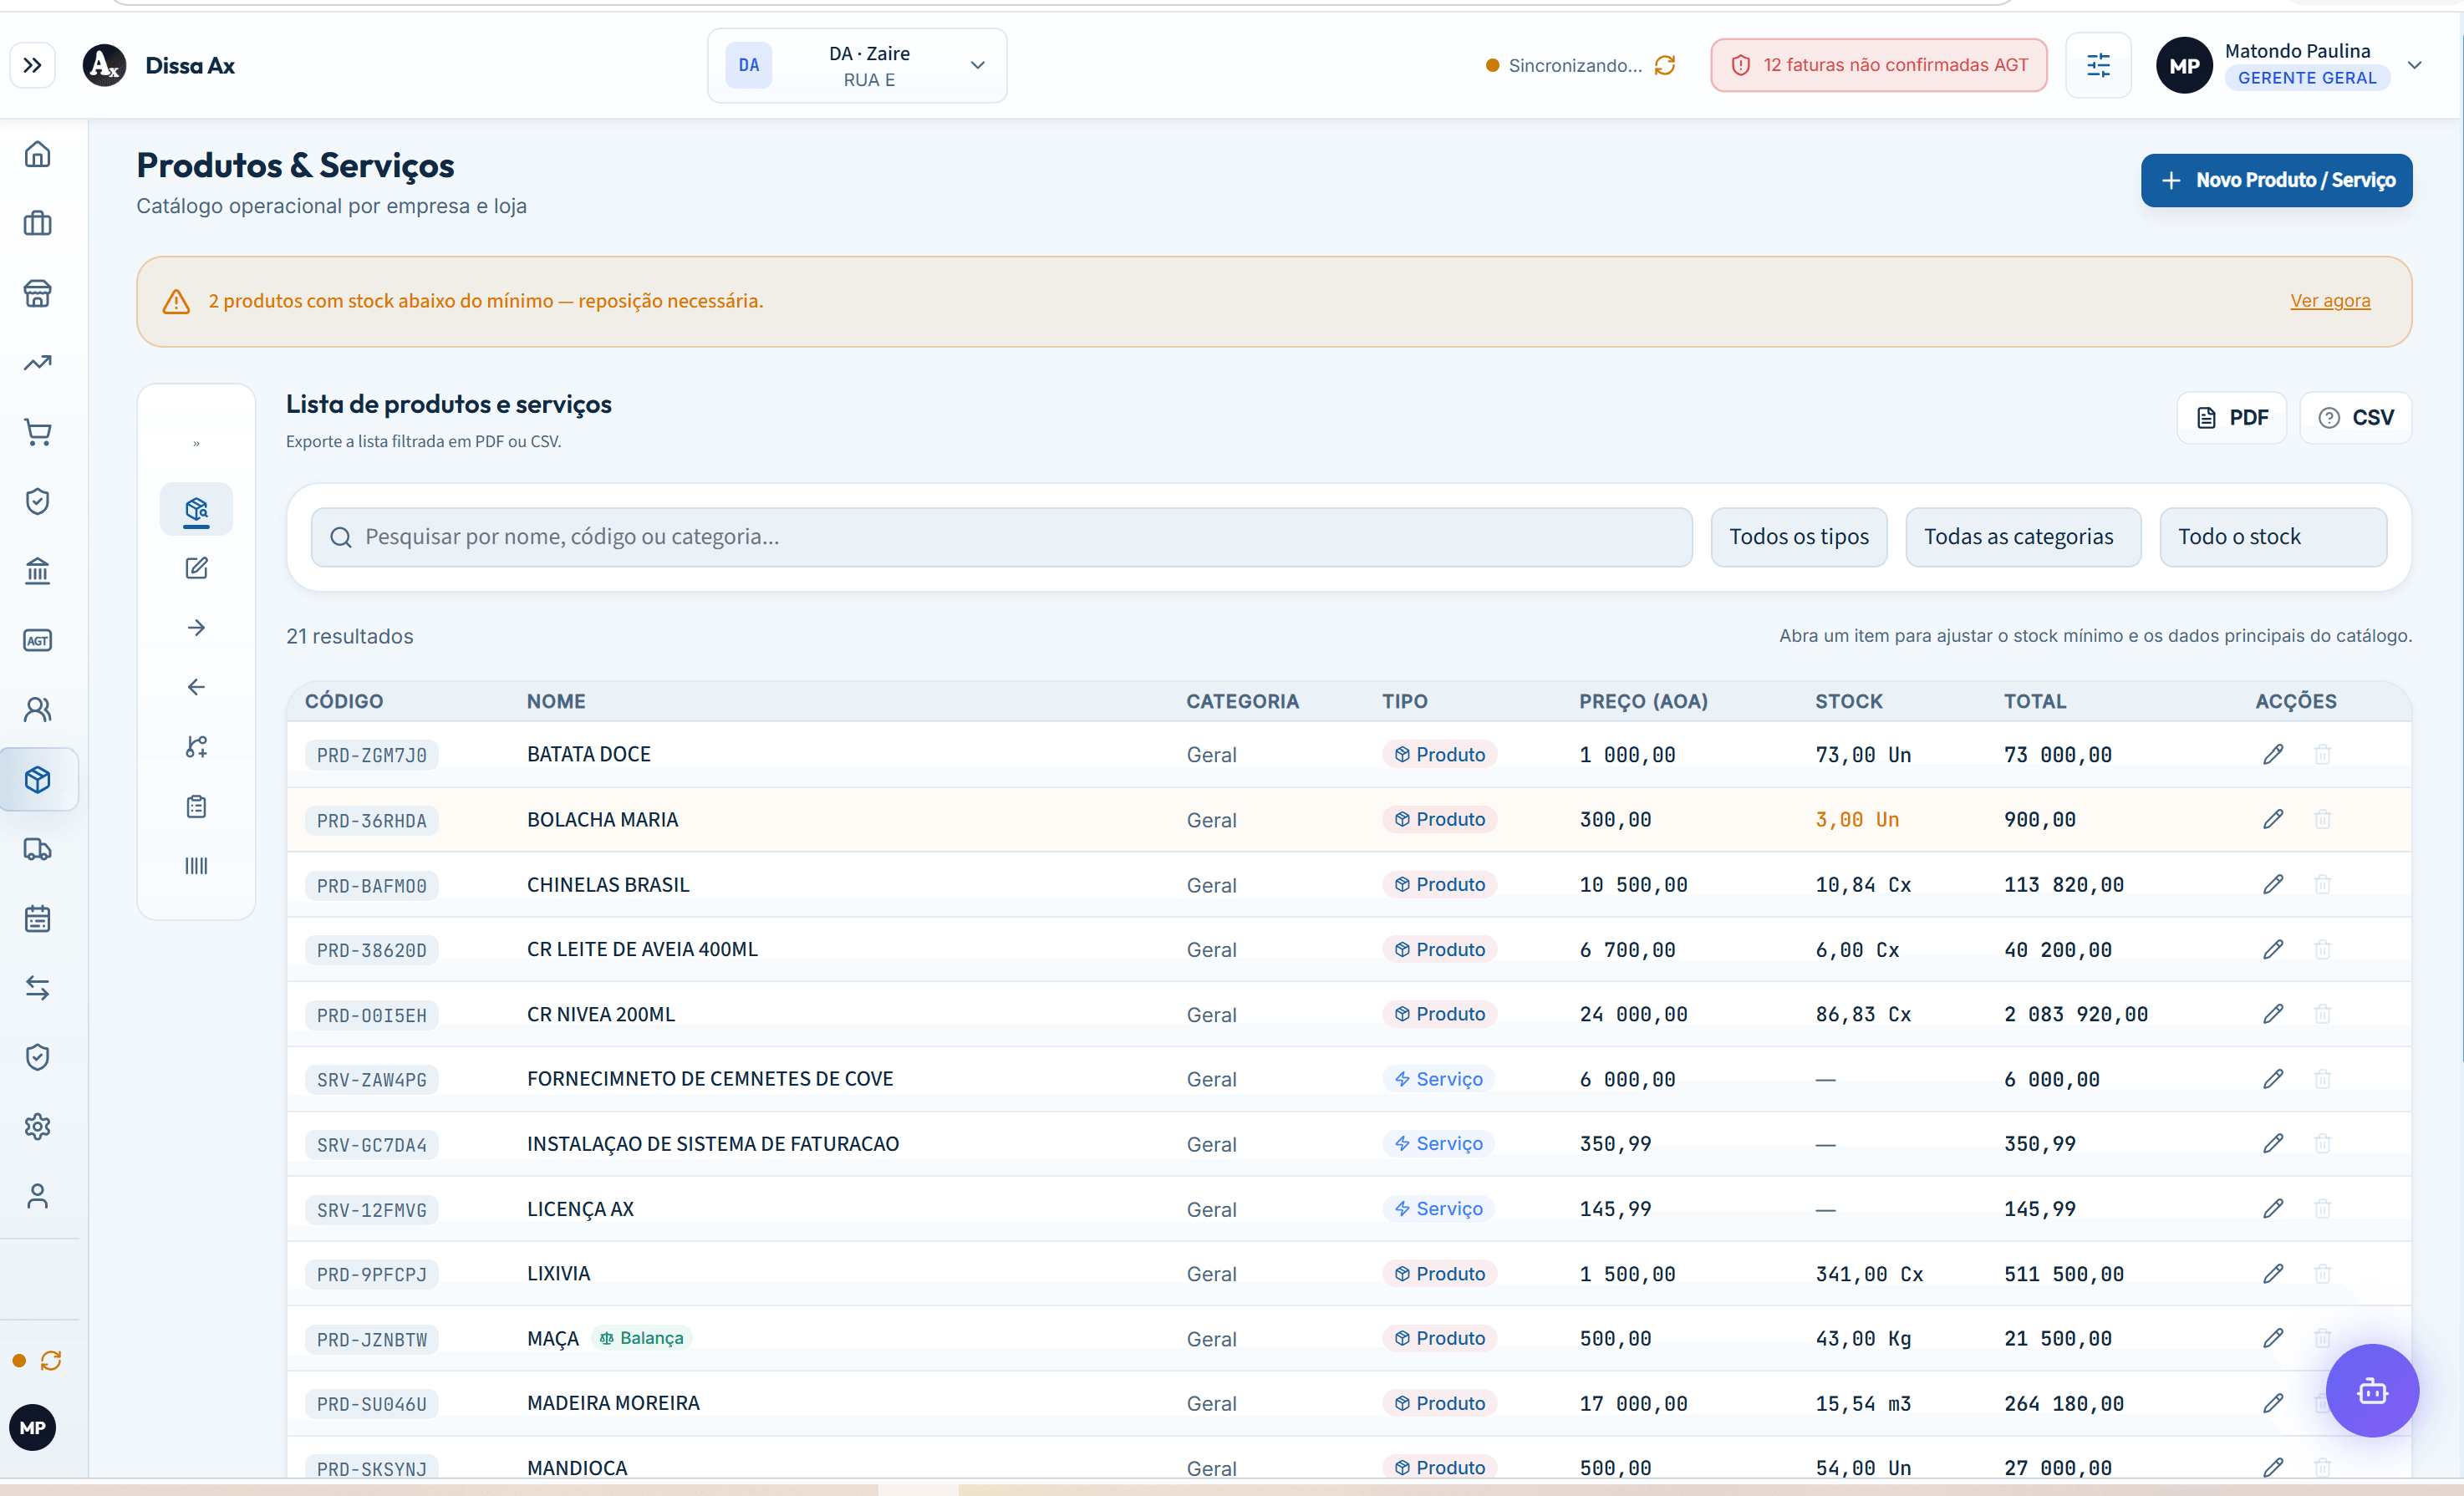Open the shopping cart sidebar icon

[38, 432]
